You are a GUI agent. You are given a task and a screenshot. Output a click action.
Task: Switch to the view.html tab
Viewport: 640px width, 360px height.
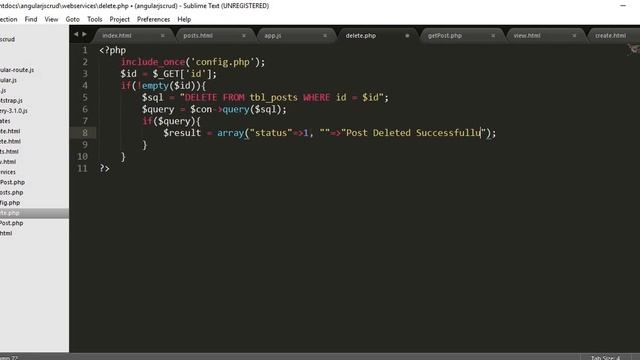[x=527, y=36]
